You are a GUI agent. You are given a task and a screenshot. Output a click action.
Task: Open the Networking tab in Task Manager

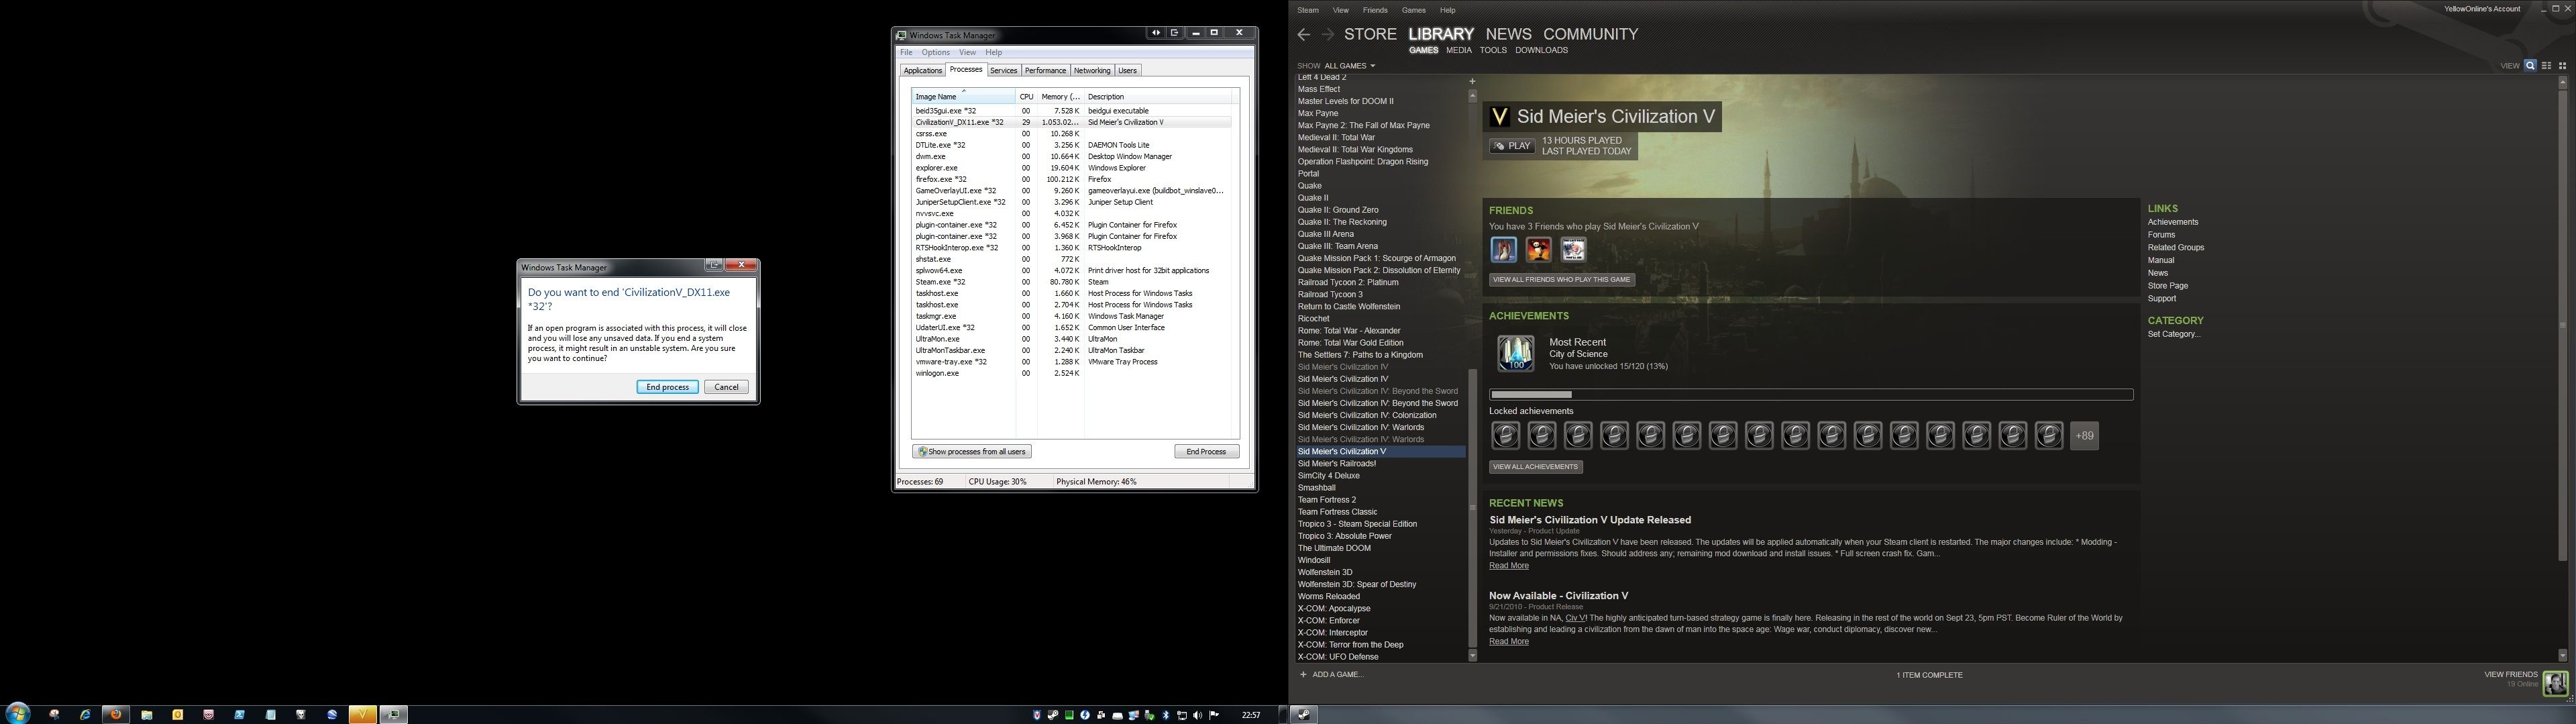point(1092,71)
